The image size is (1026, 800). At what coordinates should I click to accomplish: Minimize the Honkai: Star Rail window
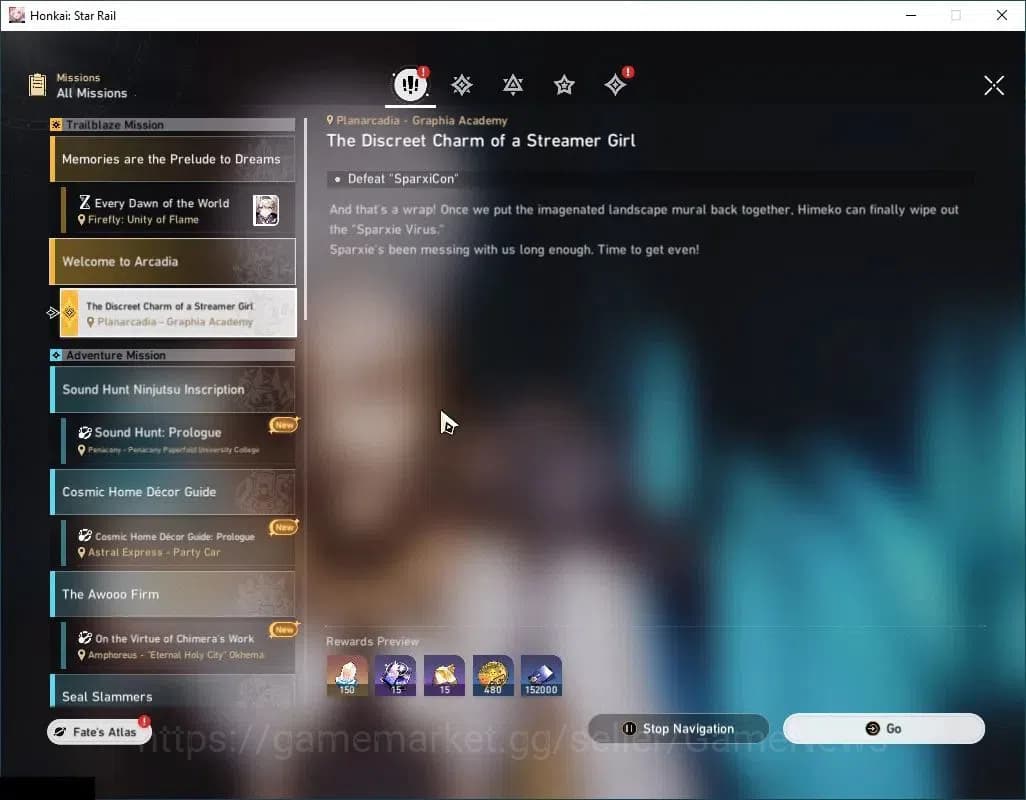pos(911,15)
